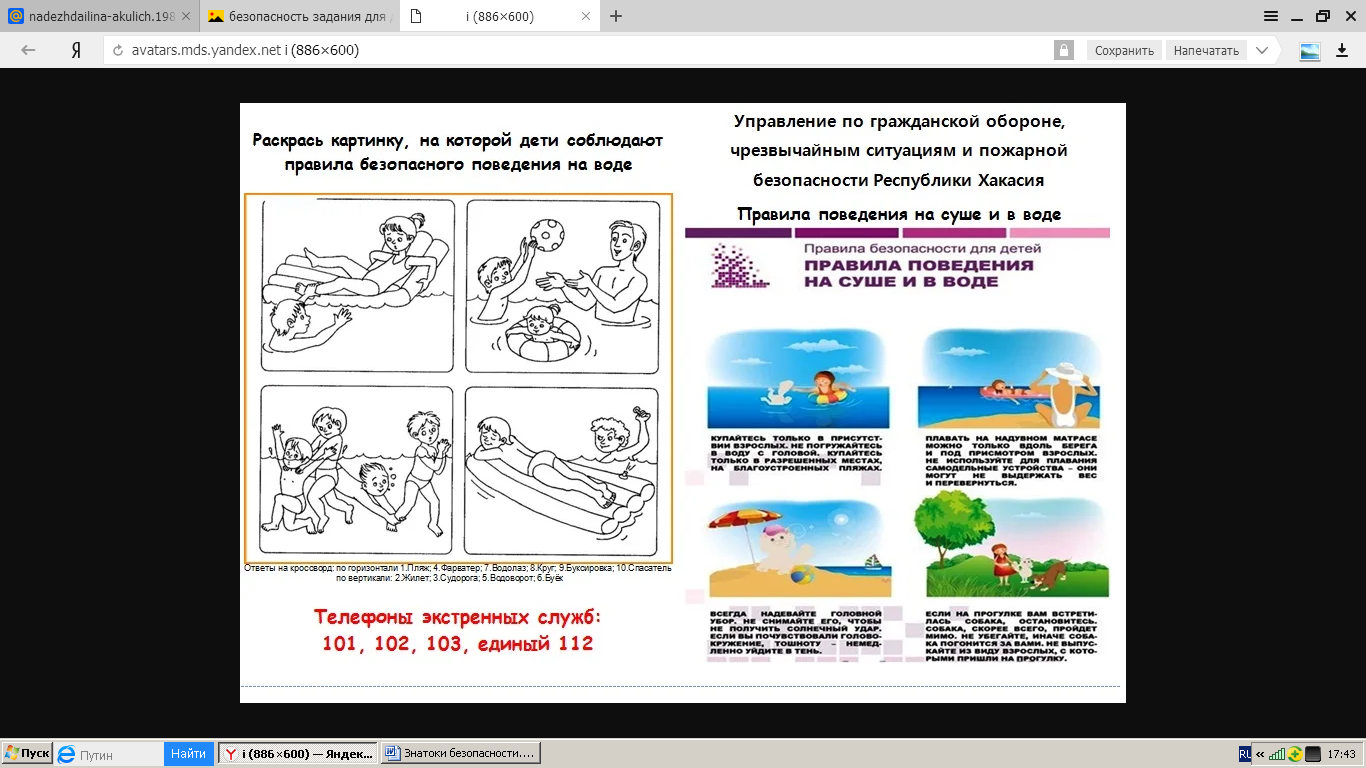Image resolution: width=1366 pixels, height=768 pixels.
Task: Click 'Правила поведения на суше и в воде' subtitle
Action: 899,214
